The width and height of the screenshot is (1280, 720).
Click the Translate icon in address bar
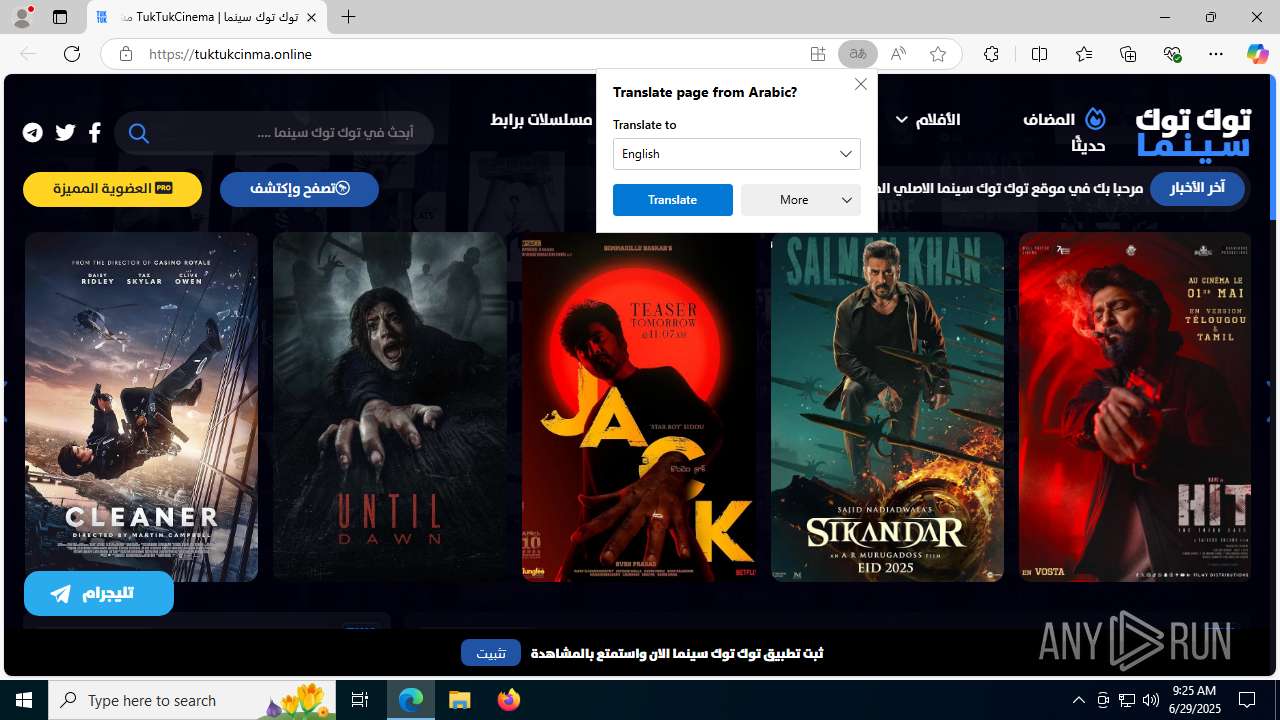pos(858,54)
